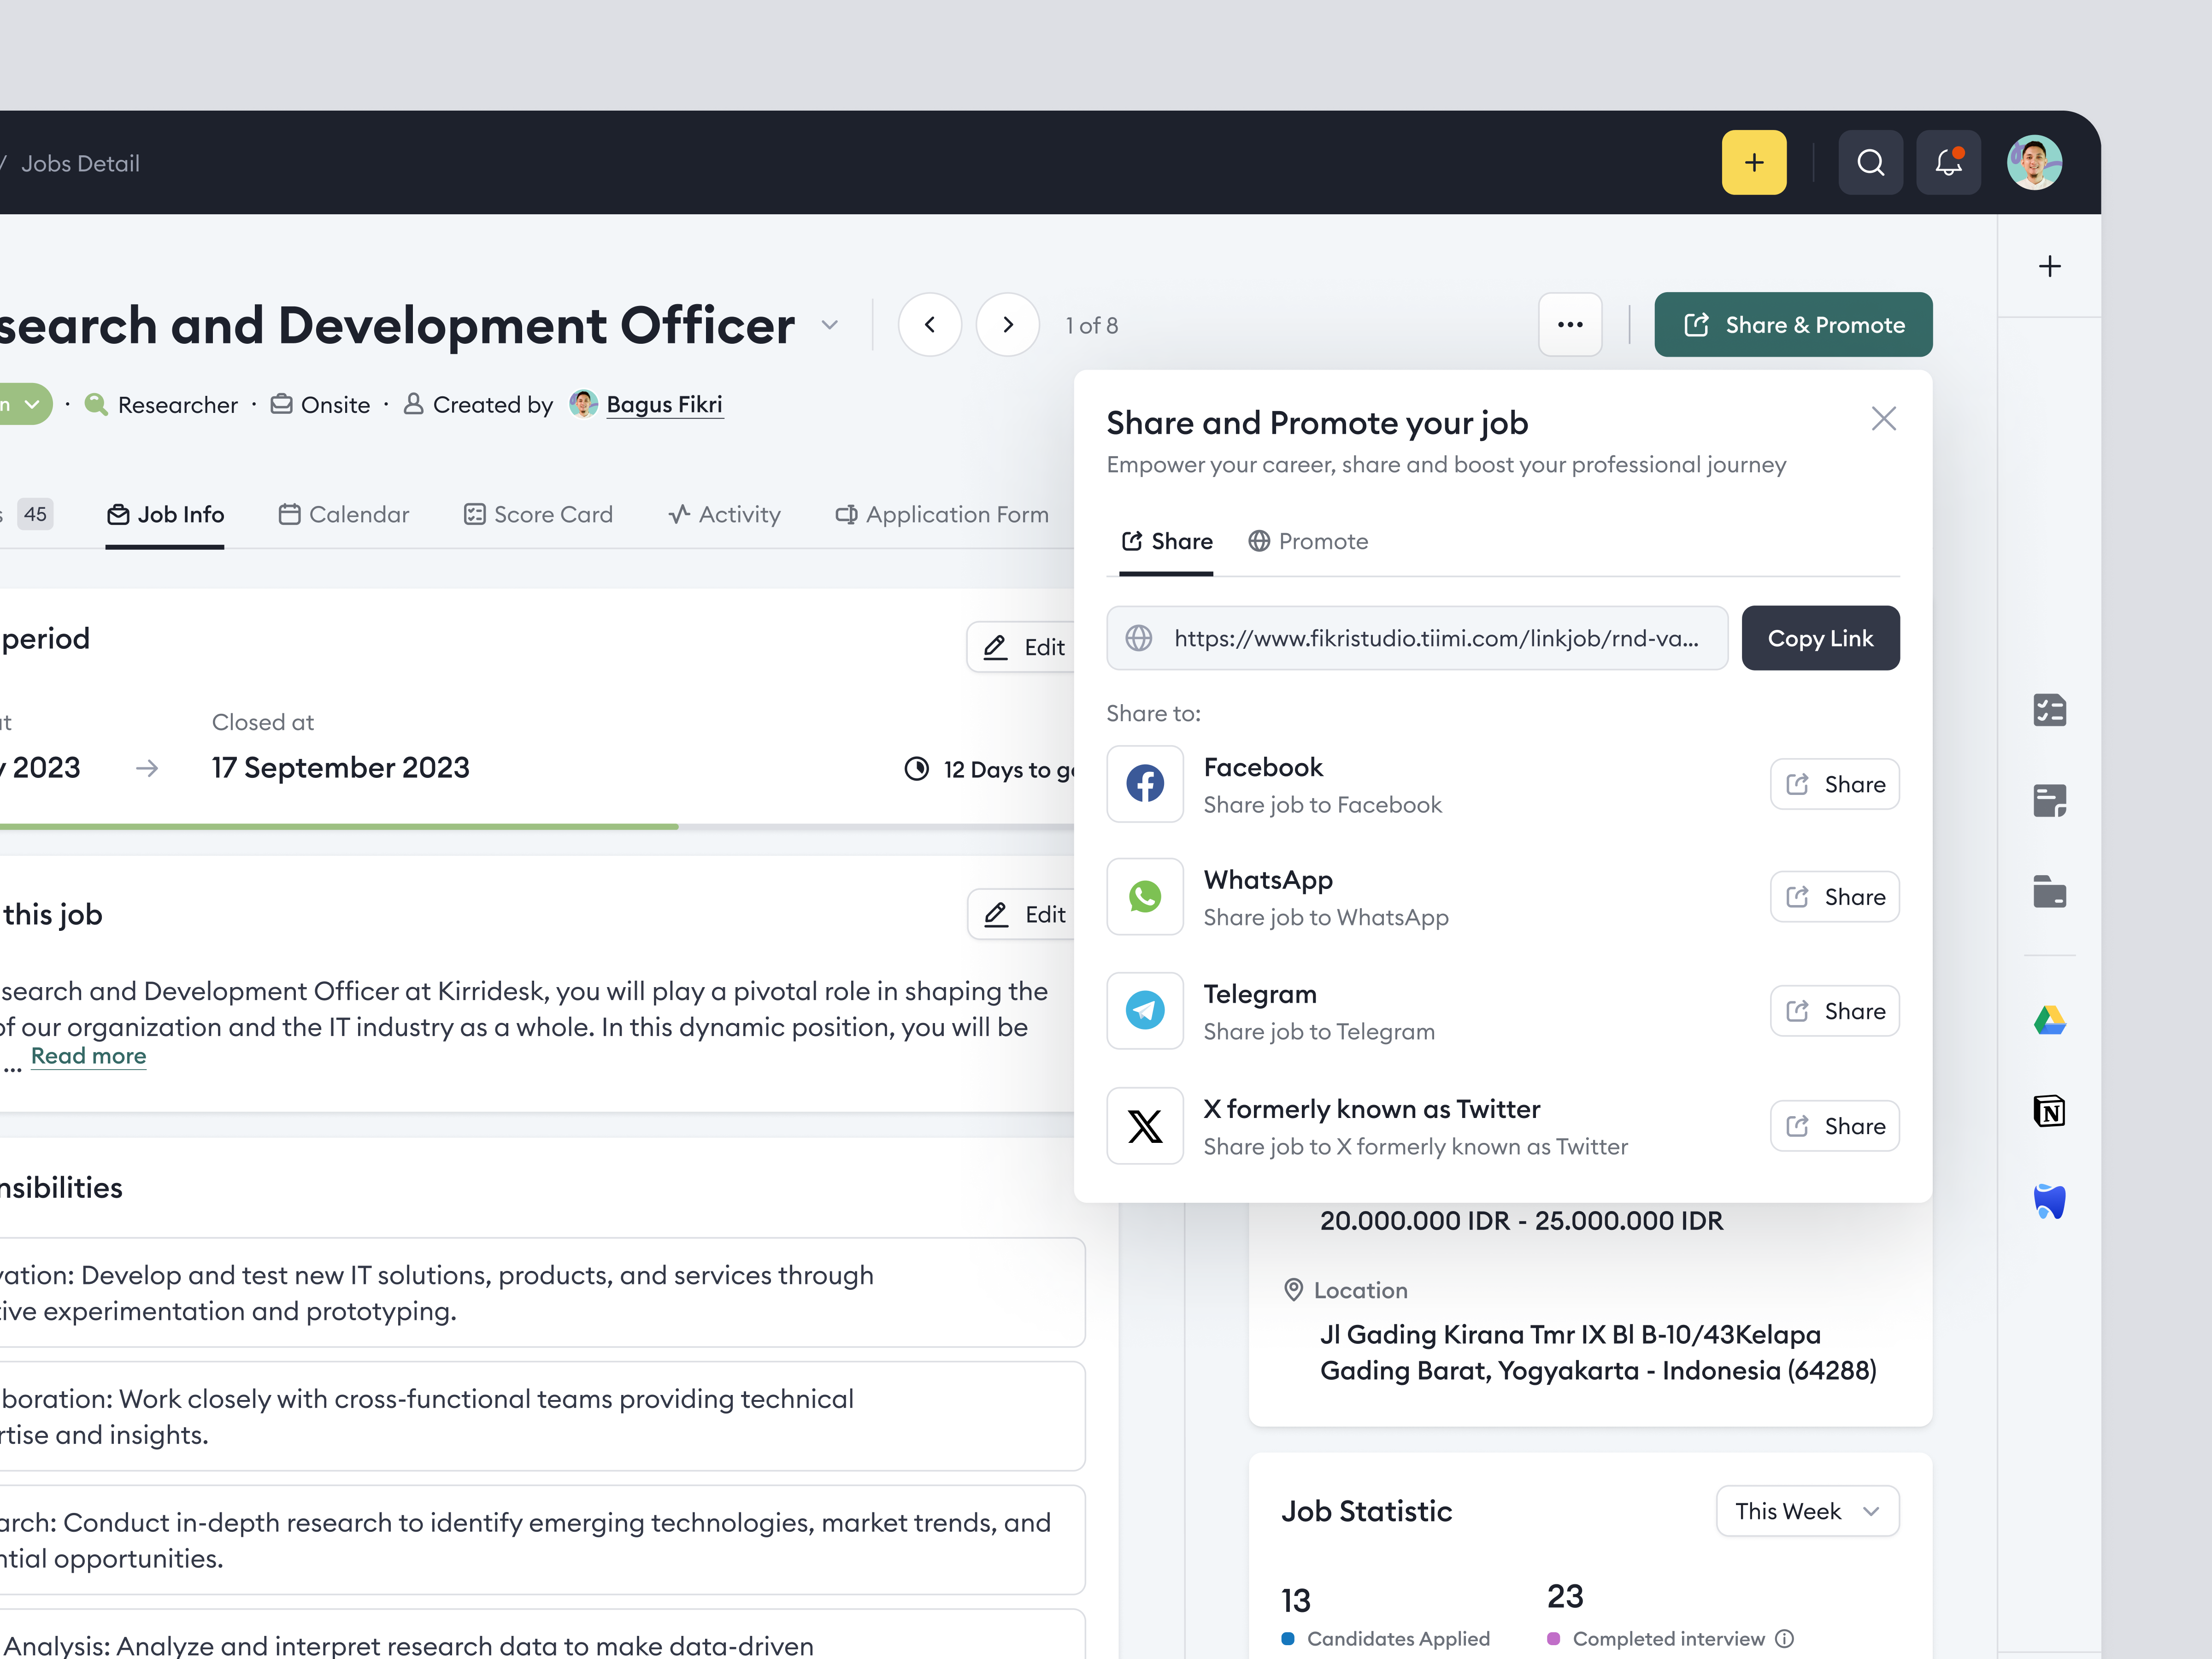This screenshot has height=1659, width=2212.
Task: Click the Researcher category label
Action: 177,405
